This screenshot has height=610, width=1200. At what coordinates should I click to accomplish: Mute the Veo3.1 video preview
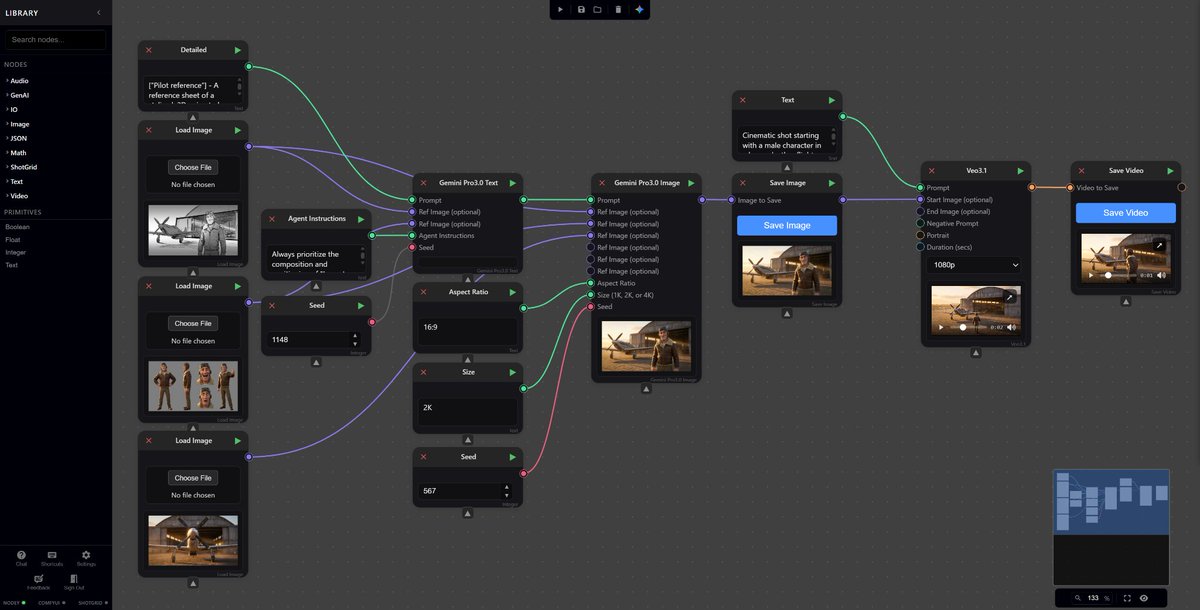(1011, 327)
